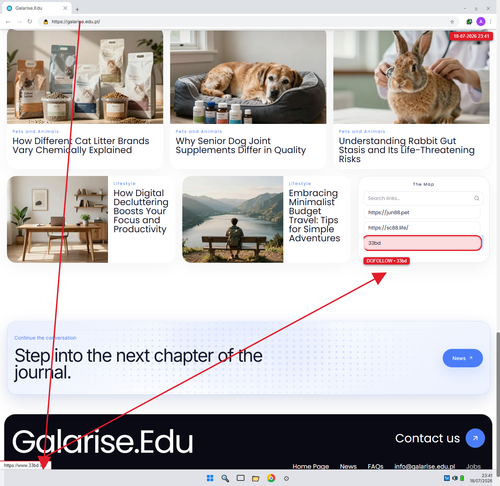
Task: Click Lifestyle label above Digital Decluttering
Action: (x=124, y=184)
